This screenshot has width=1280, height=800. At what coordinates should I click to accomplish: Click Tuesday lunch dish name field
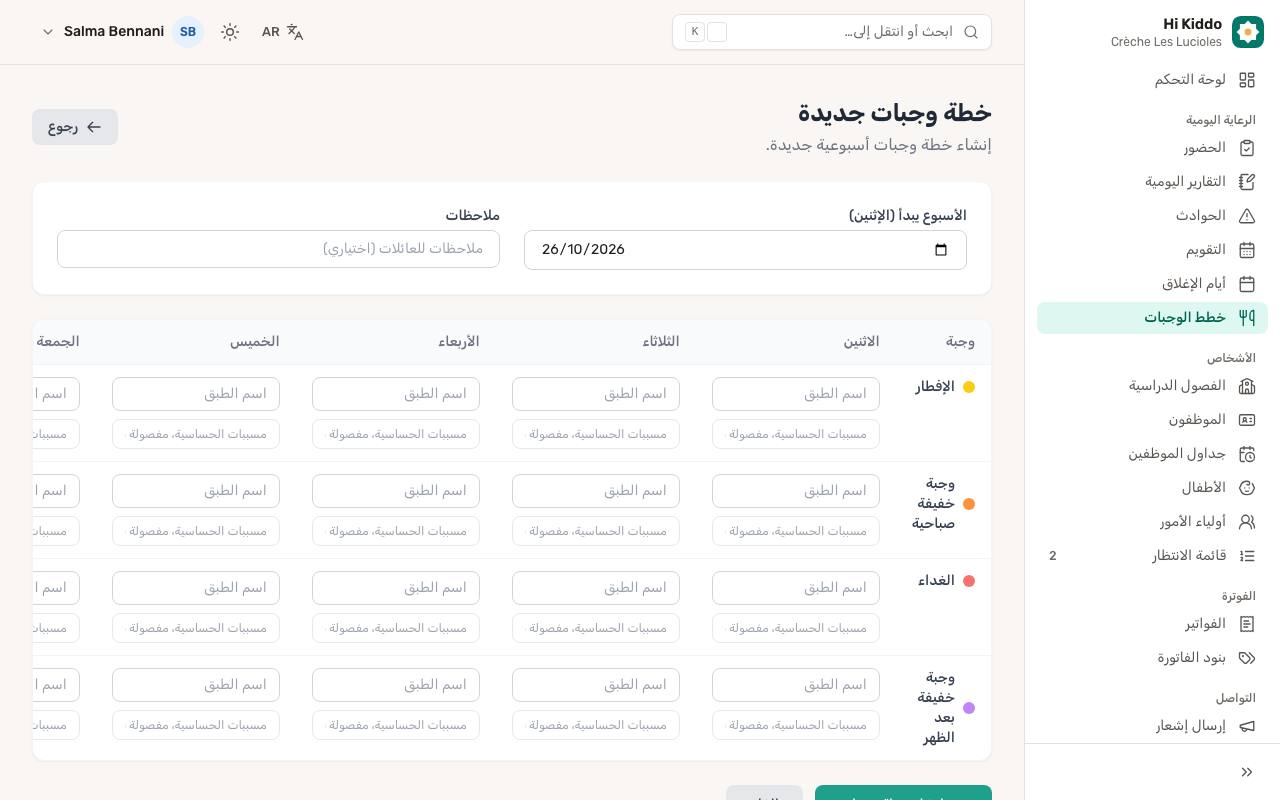click(596, 588)
